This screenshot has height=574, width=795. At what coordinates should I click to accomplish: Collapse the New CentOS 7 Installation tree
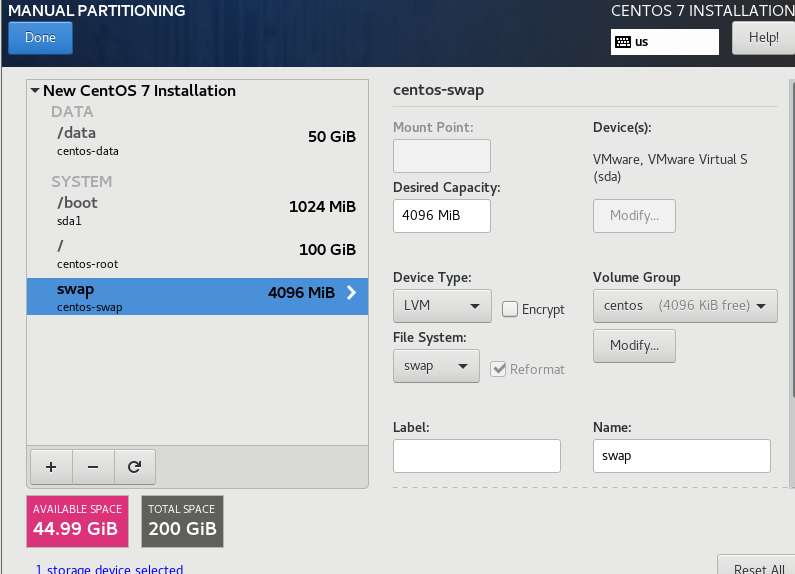(x=35, y=91)
